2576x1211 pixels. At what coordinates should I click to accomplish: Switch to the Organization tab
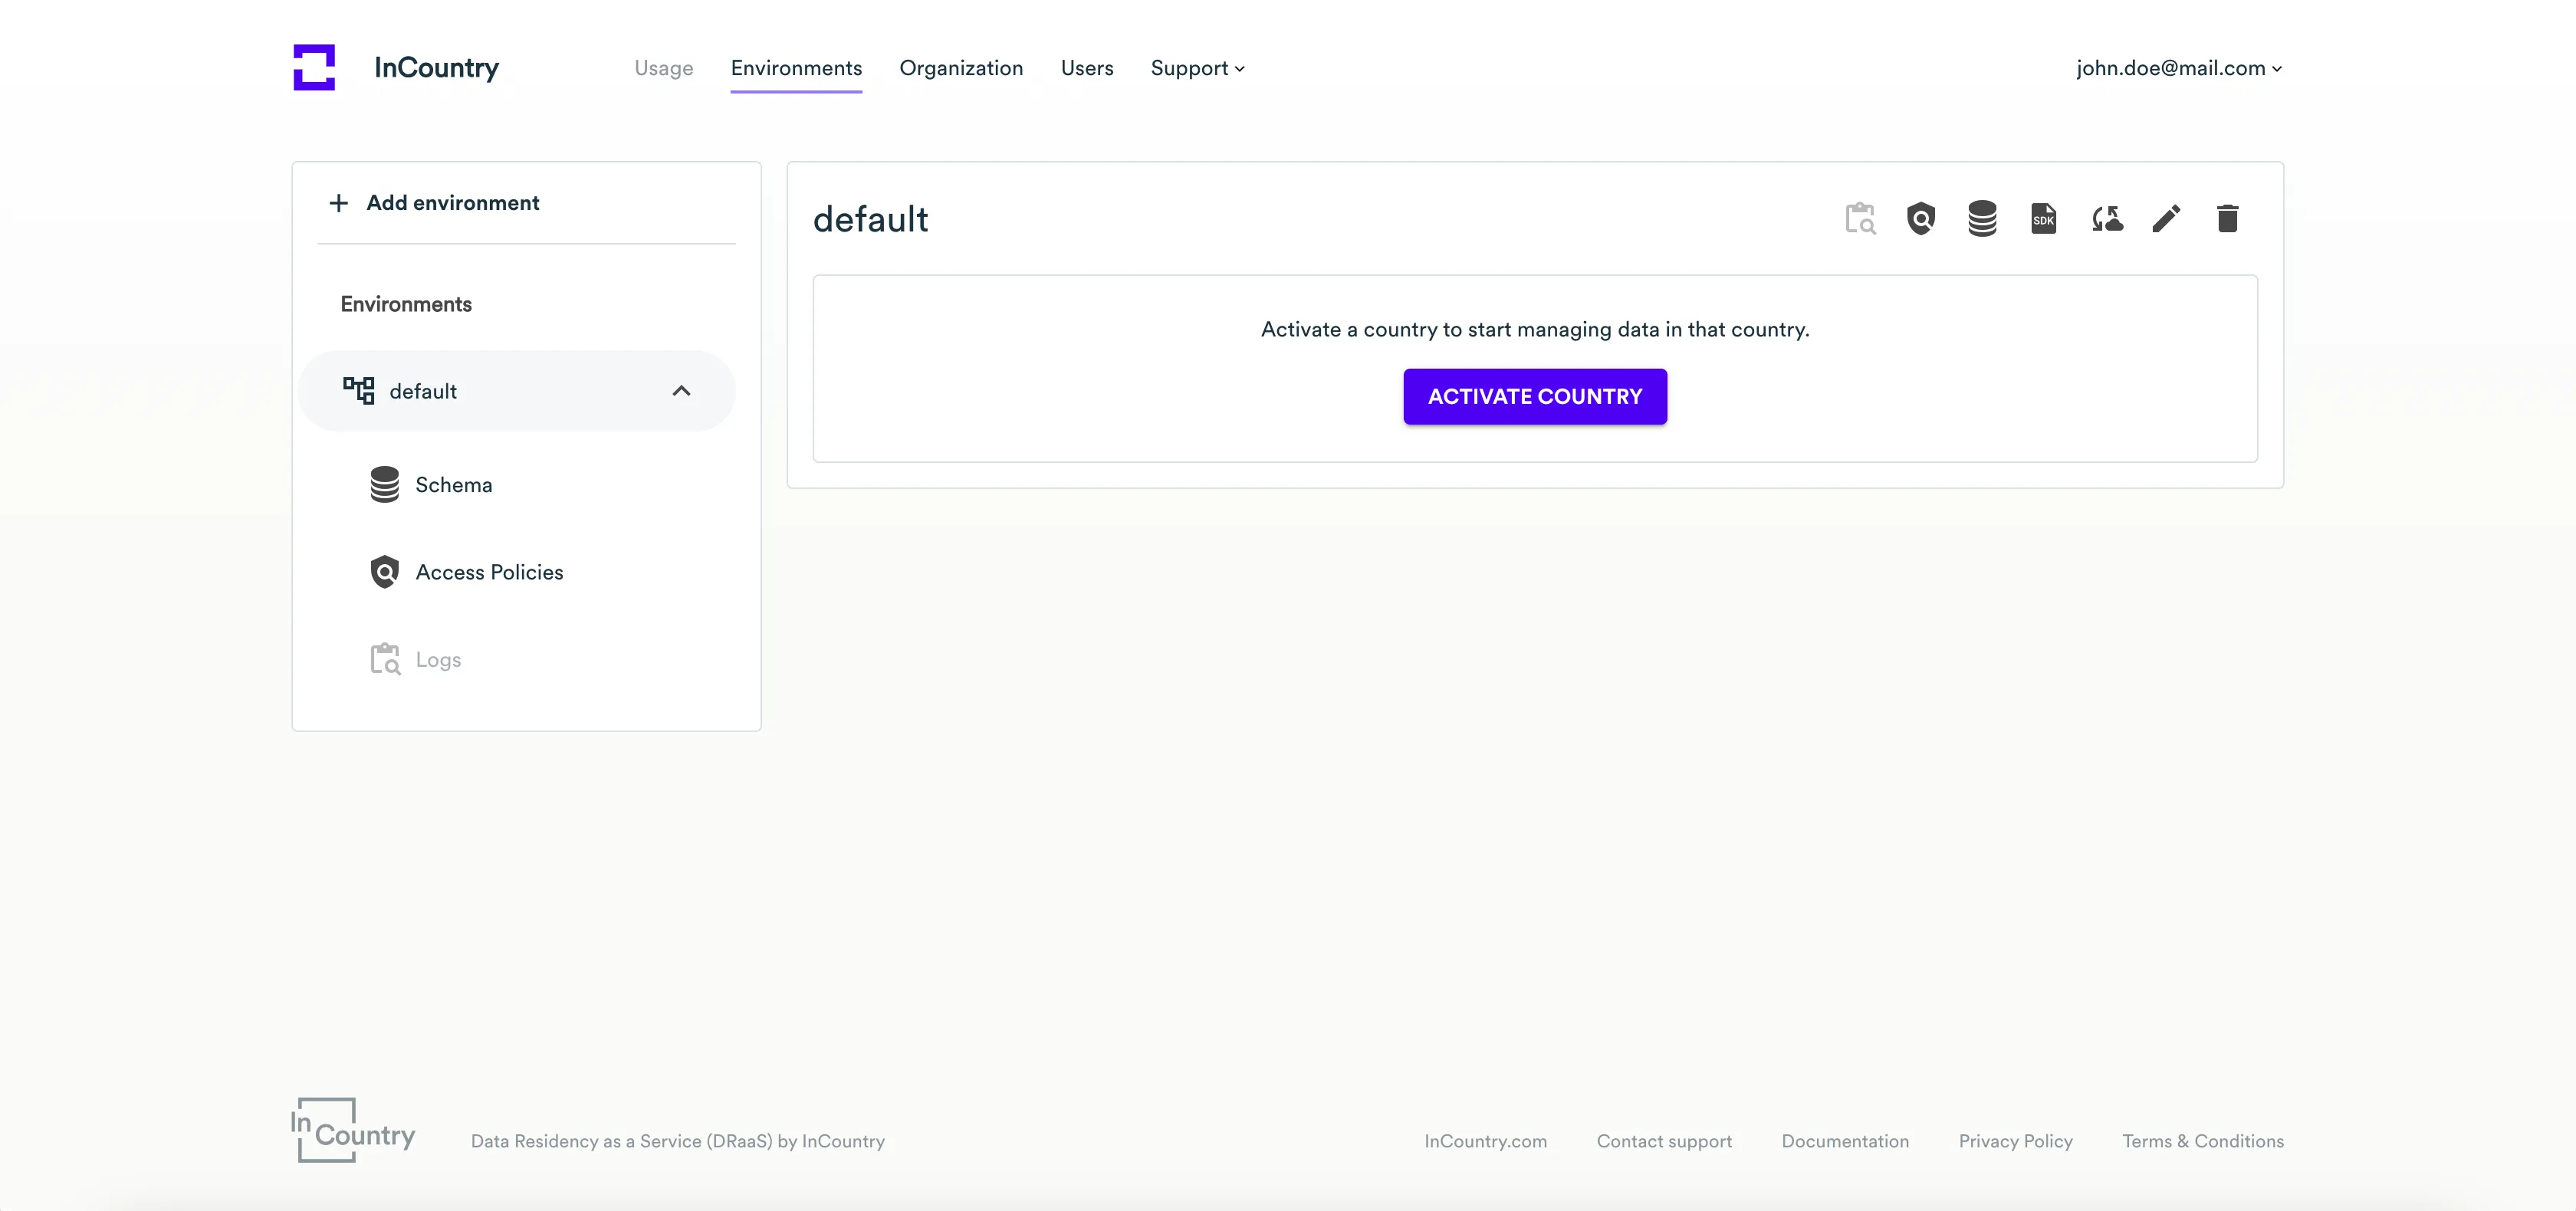point(961,68)
